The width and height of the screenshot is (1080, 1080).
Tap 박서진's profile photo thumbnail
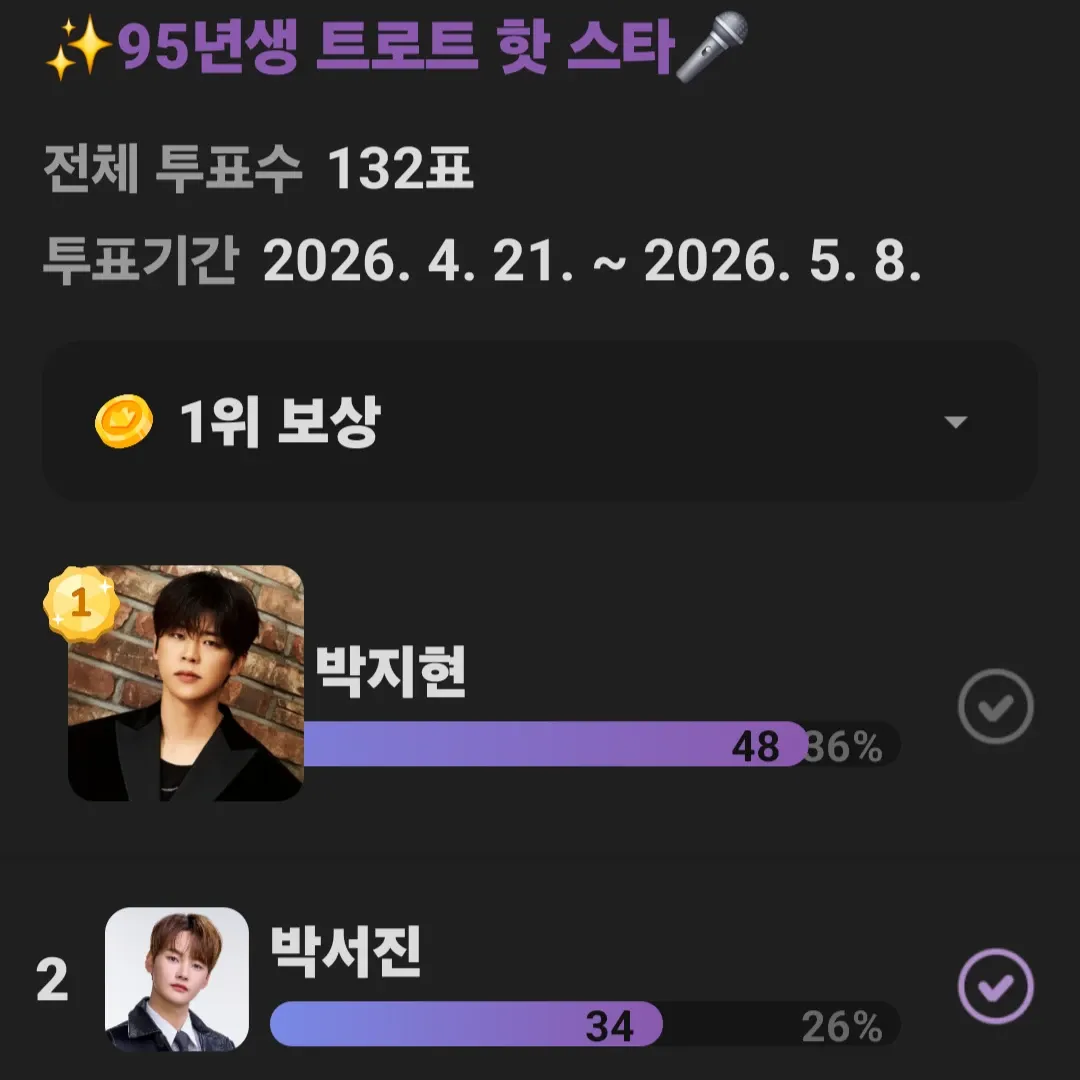(177, 979)
